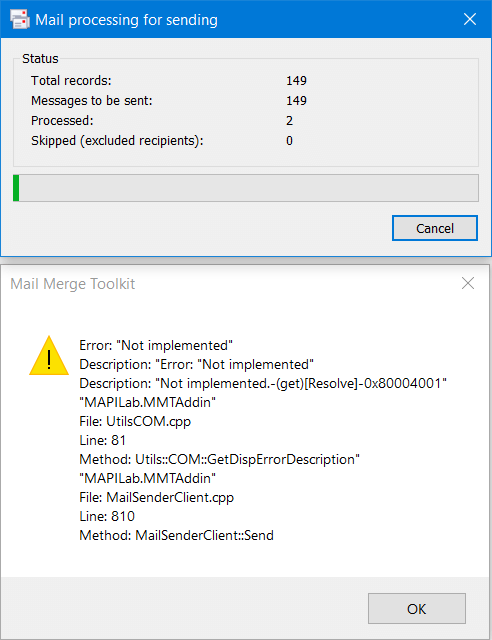Image resolution: width=492 pixels, height=640 pixels.
Task: Click the Skipped excluded recipients label
Action: click(x=117, y=141)
